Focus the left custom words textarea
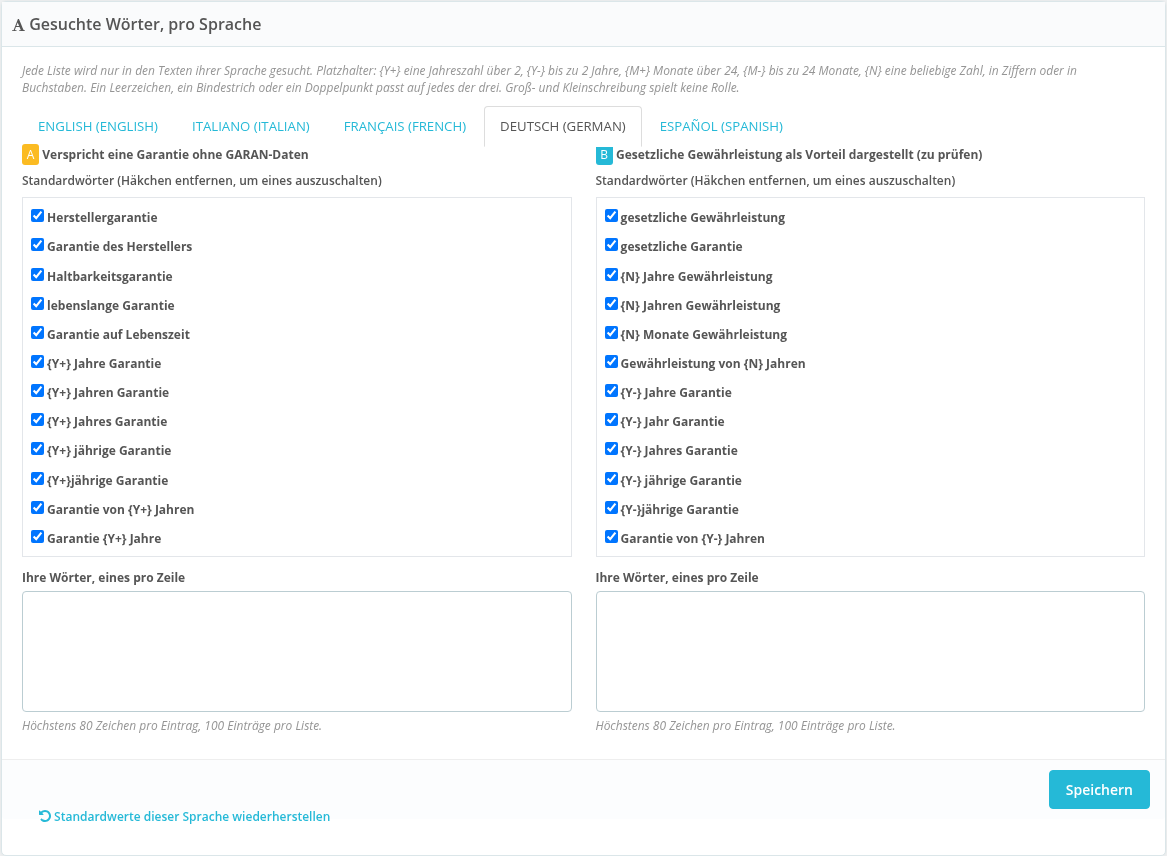The height and width of the screenshot is (856, 1167). tap(297, 651)
